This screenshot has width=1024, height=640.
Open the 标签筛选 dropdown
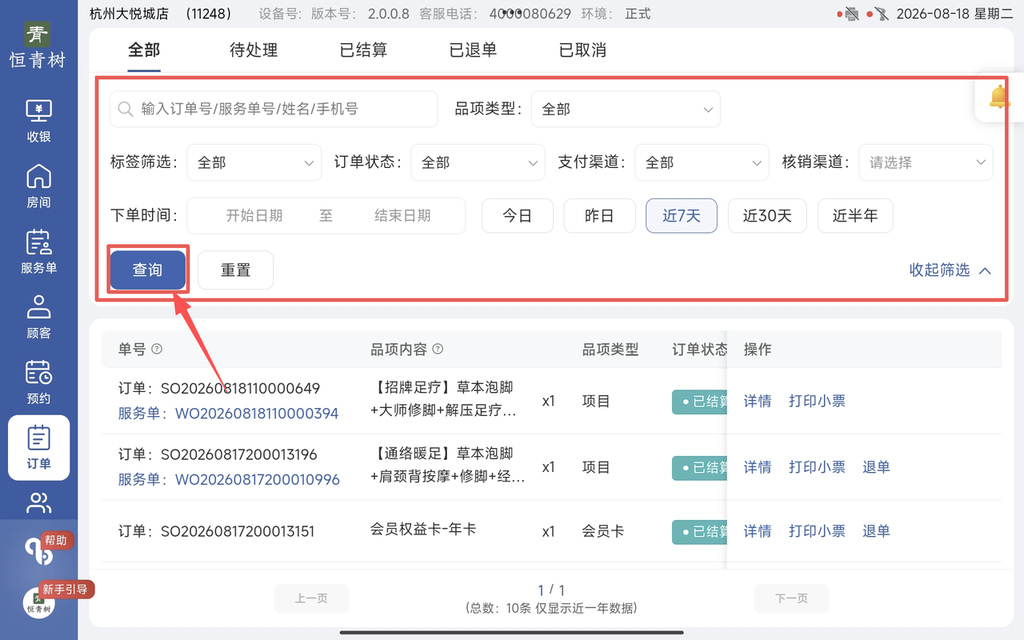point(254,163)
